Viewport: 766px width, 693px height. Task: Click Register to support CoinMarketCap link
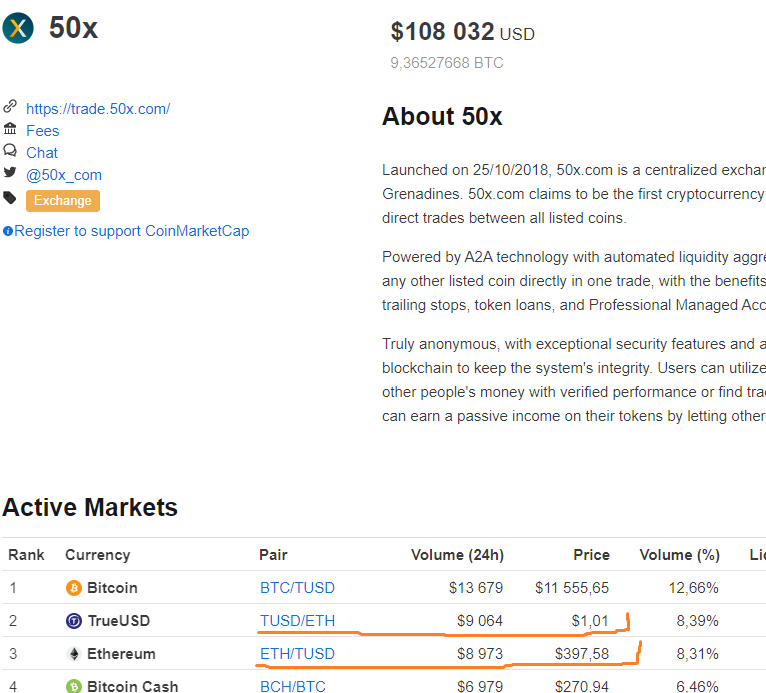click(132, 231)
